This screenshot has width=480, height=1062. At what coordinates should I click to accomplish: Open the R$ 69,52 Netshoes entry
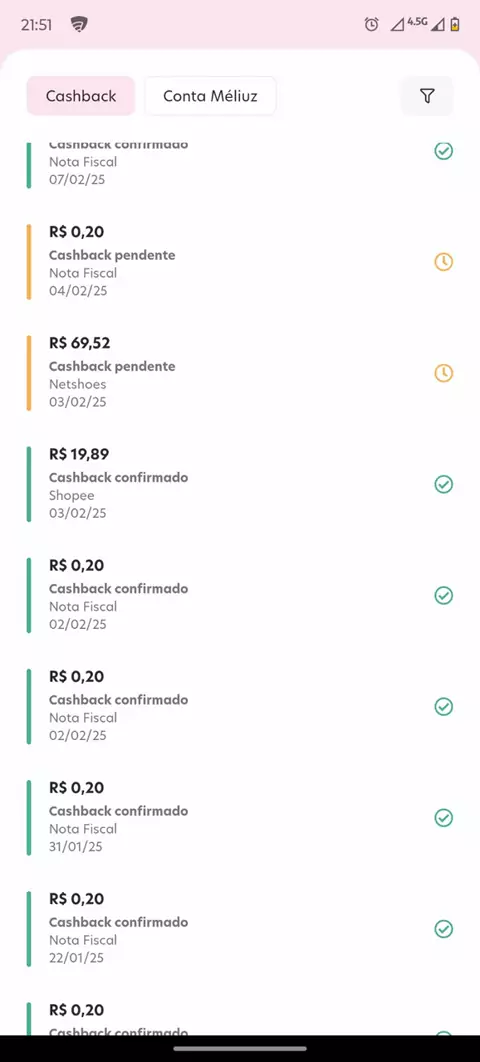[x=240, y=373]
